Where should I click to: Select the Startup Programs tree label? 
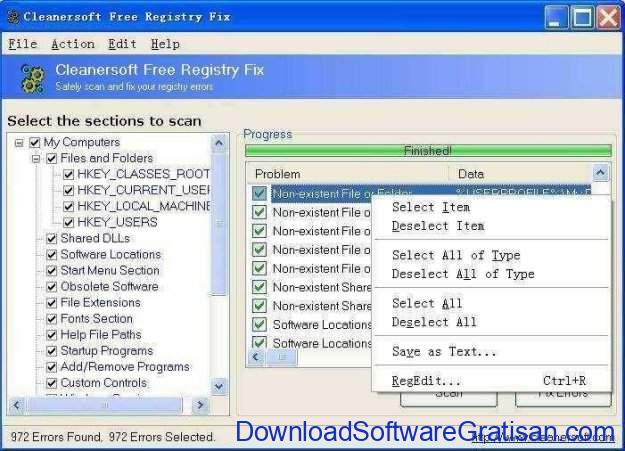click(107, 351)
